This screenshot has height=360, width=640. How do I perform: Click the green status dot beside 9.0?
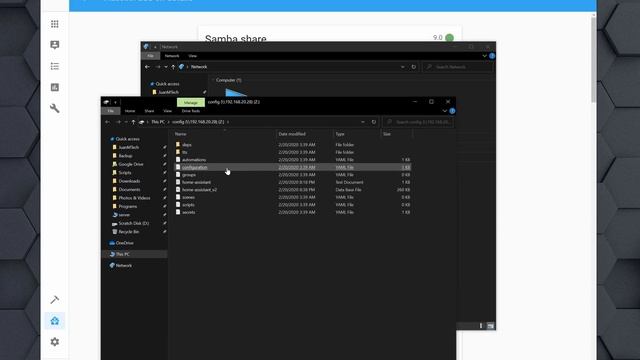449,38
